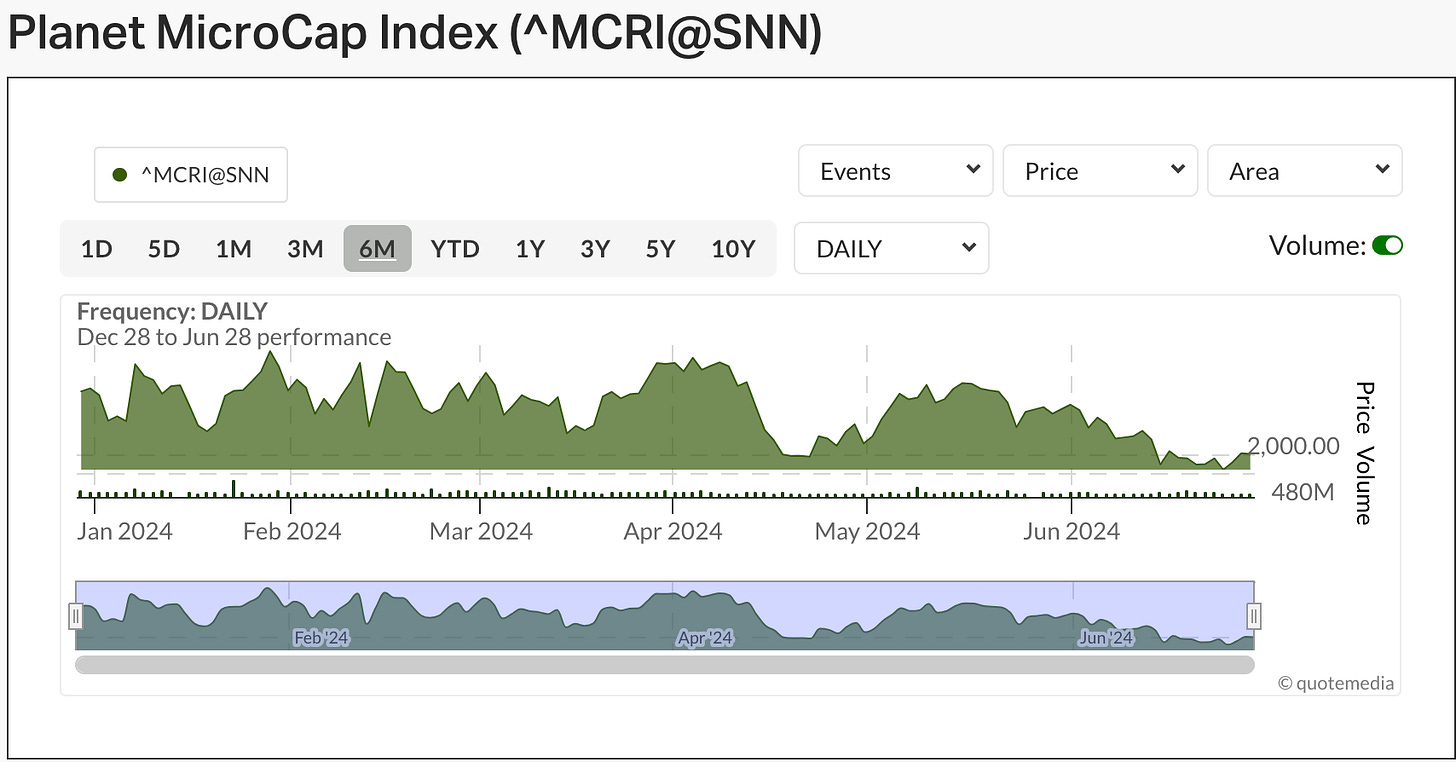Select the 1D time range
Screen dimensions: 1456x762
(x=96, y=248)
